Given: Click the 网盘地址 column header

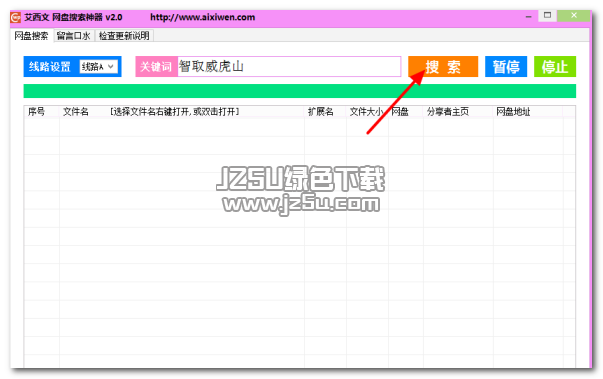Looking at the screenshot, I should click(x=528, y=111).
